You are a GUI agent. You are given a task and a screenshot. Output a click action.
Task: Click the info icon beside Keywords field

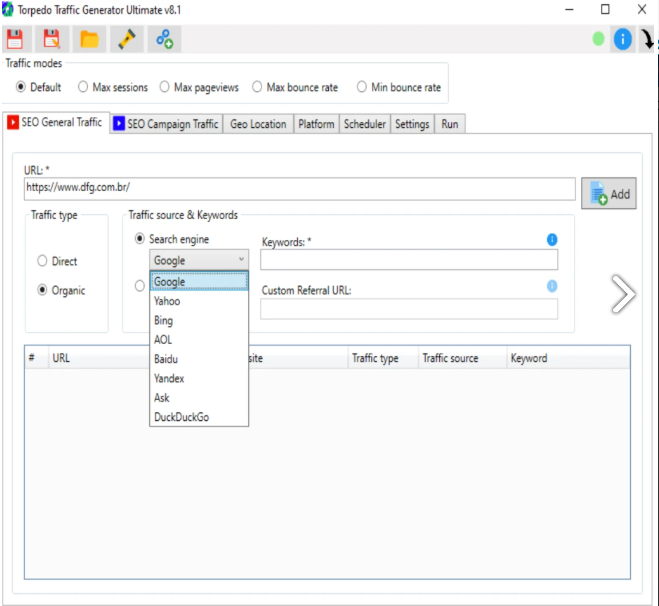point(552,240)
